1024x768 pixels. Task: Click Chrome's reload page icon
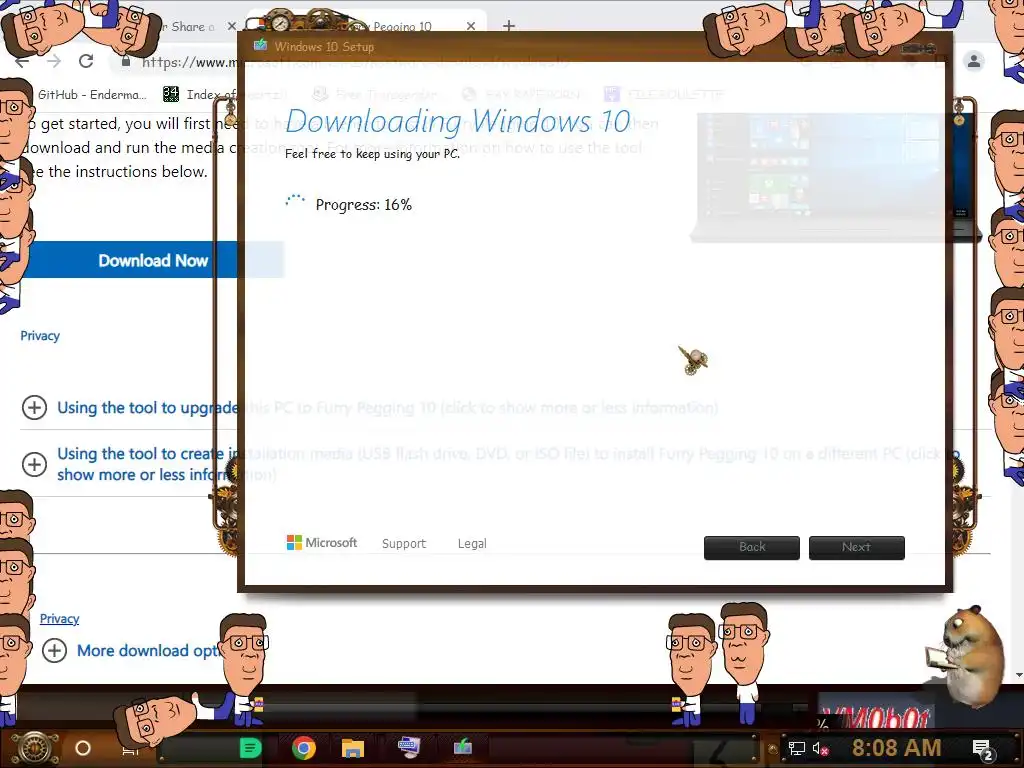86,61
